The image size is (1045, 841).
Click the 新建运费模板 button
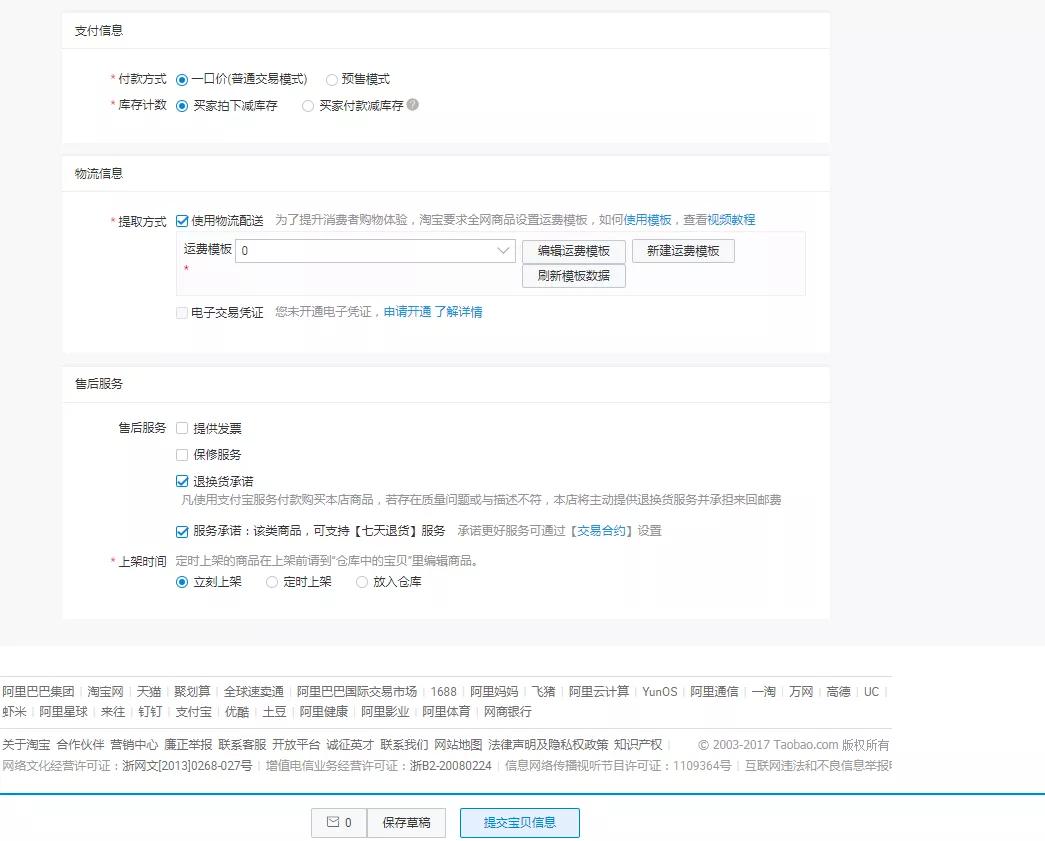(683, 251)
